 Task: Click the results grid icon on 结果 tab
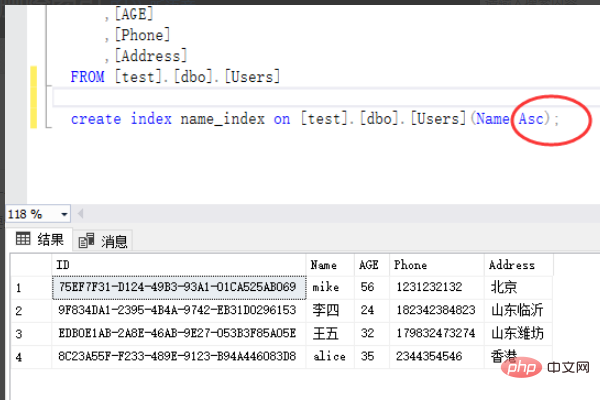(x=23, y=239)
